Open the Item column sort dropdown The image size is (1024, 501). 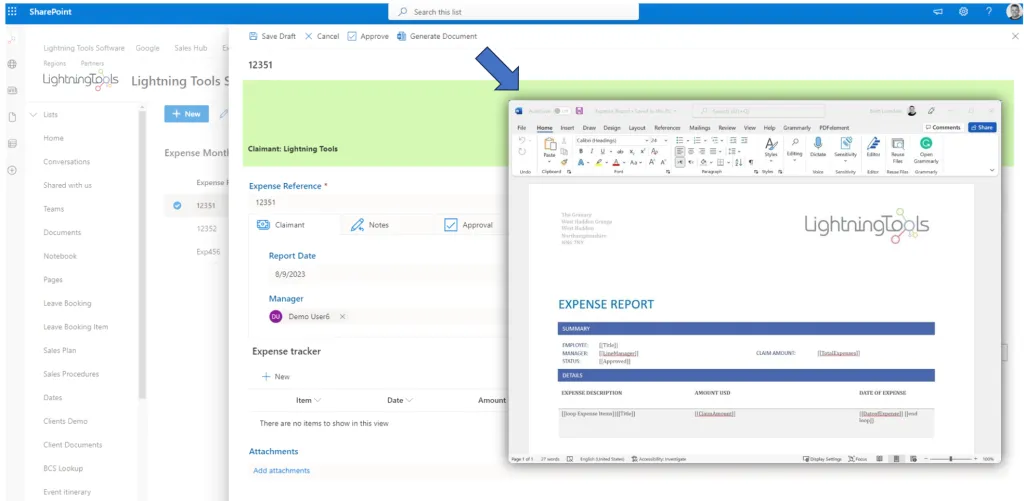click(x=318, y=400)
